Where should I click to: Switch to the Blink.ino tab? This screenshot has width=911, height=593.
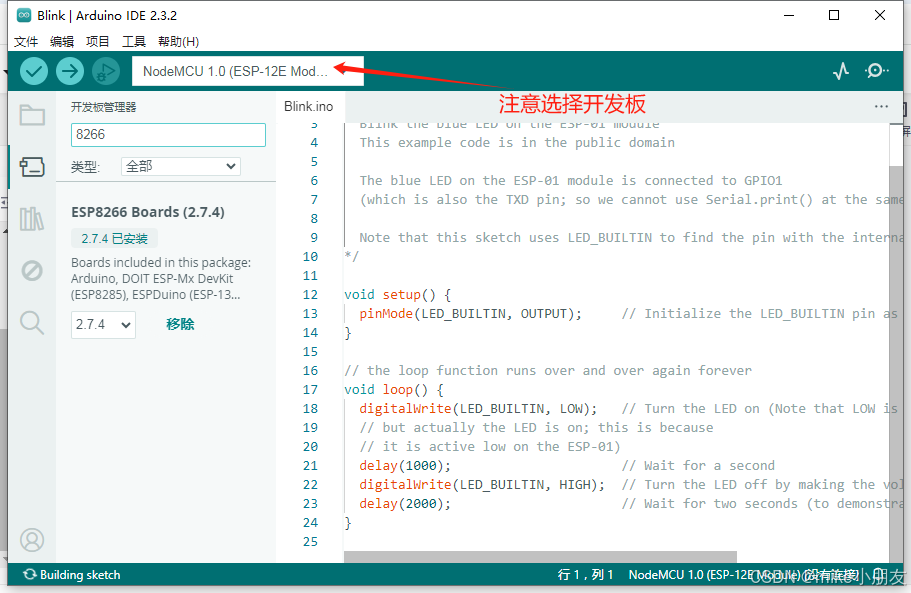(309, 106)
